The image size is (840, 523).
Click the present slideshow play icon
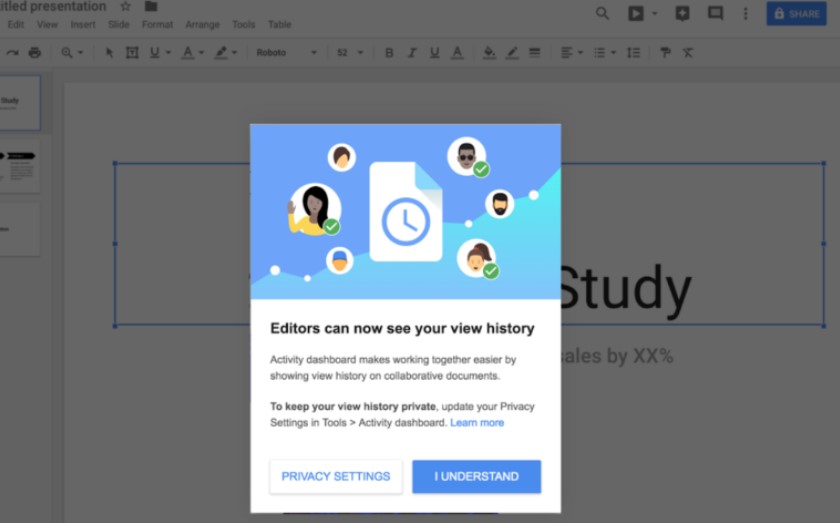point(635,13)
